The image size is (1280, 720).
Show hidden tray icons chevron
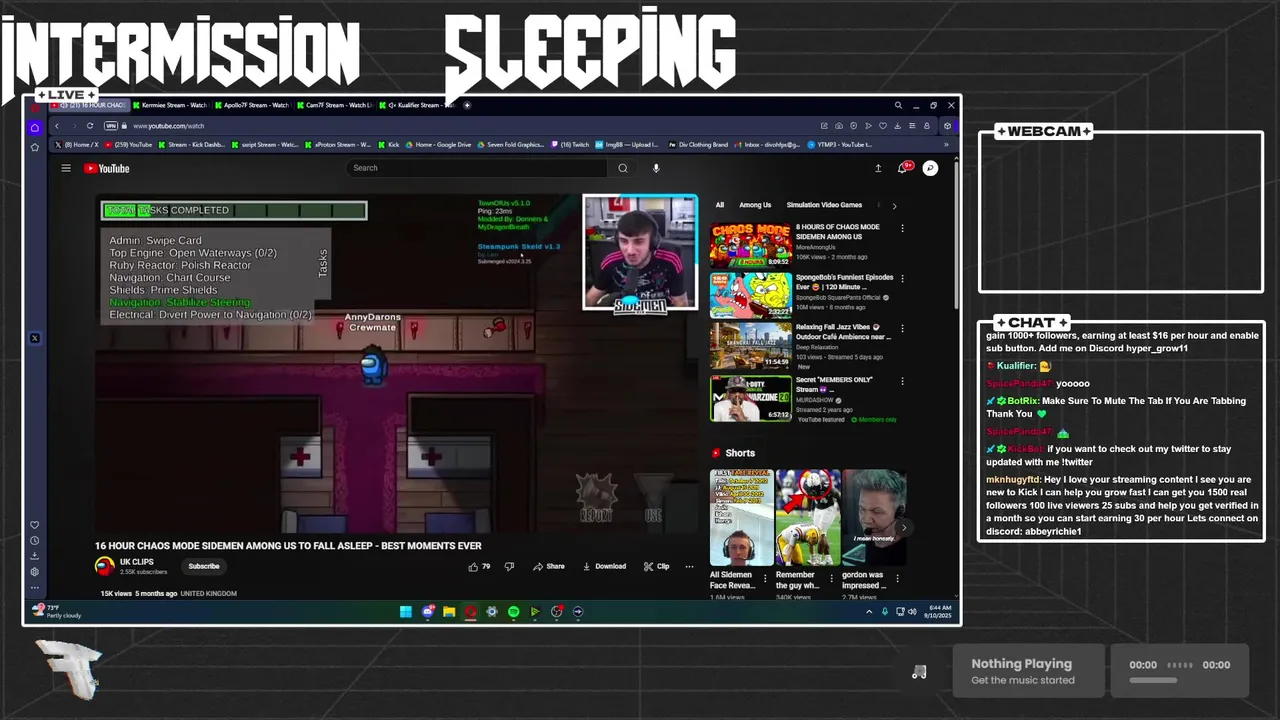[x=868, y=611]
